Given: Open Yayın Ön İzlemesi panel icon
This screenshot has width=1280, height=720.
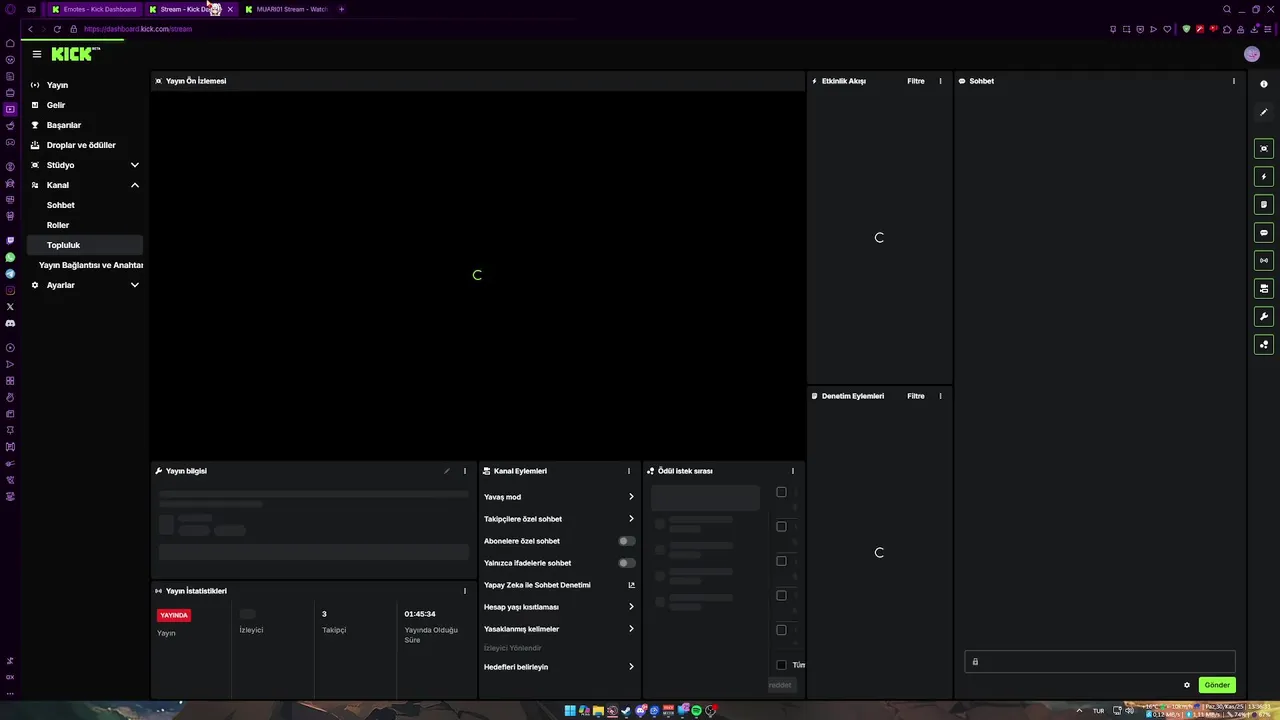Looking at the screenshot, I should tap(158, 81).
